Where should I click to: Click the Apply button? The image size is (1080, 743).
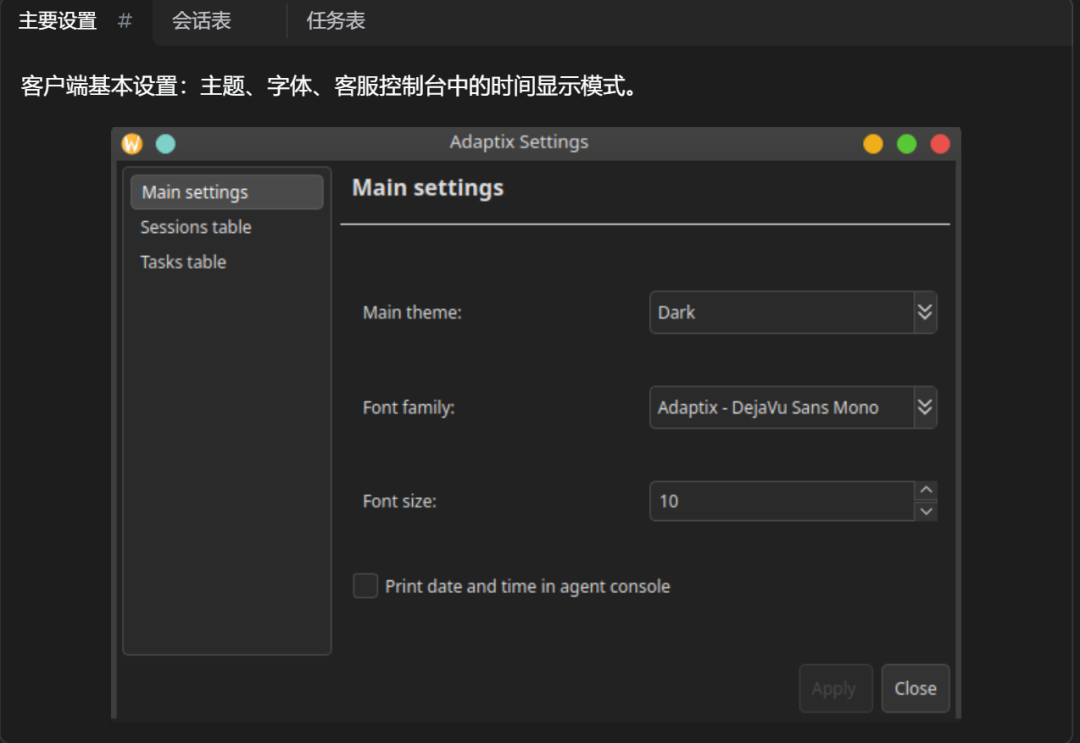835,689
